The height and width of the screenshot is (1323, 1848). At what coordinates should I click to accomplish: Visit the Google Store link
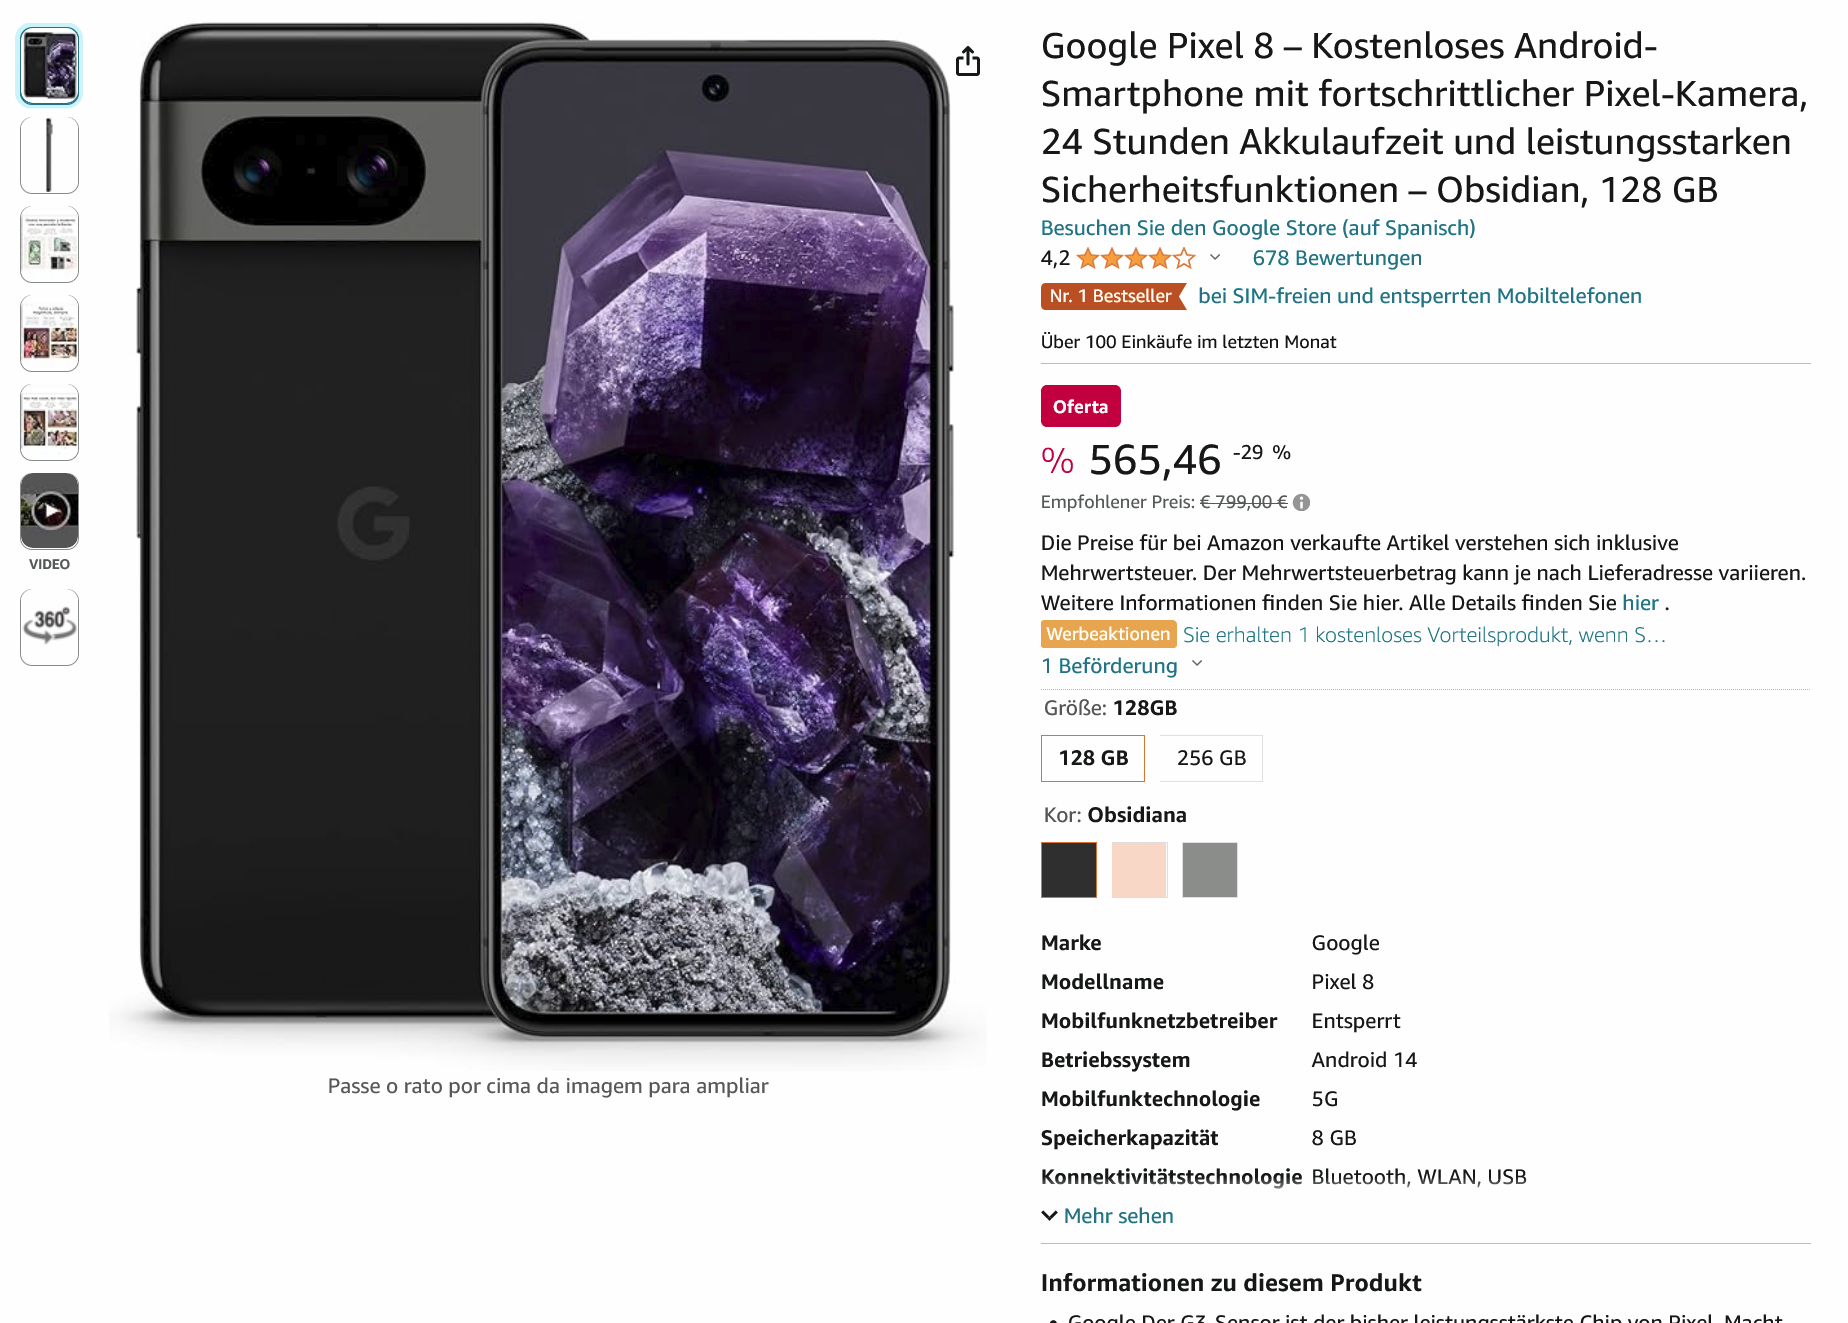1258,228
